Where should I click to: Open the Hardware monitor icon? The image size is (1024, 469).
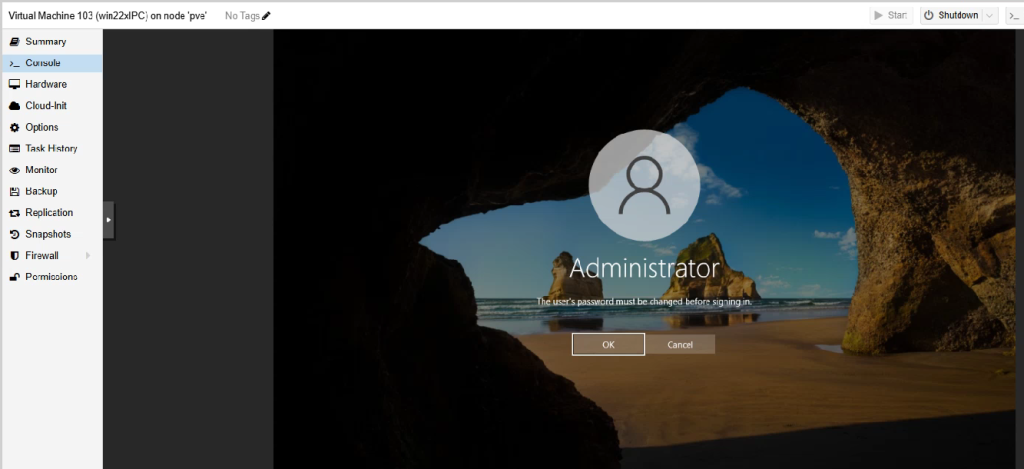[x=14, y=85]
